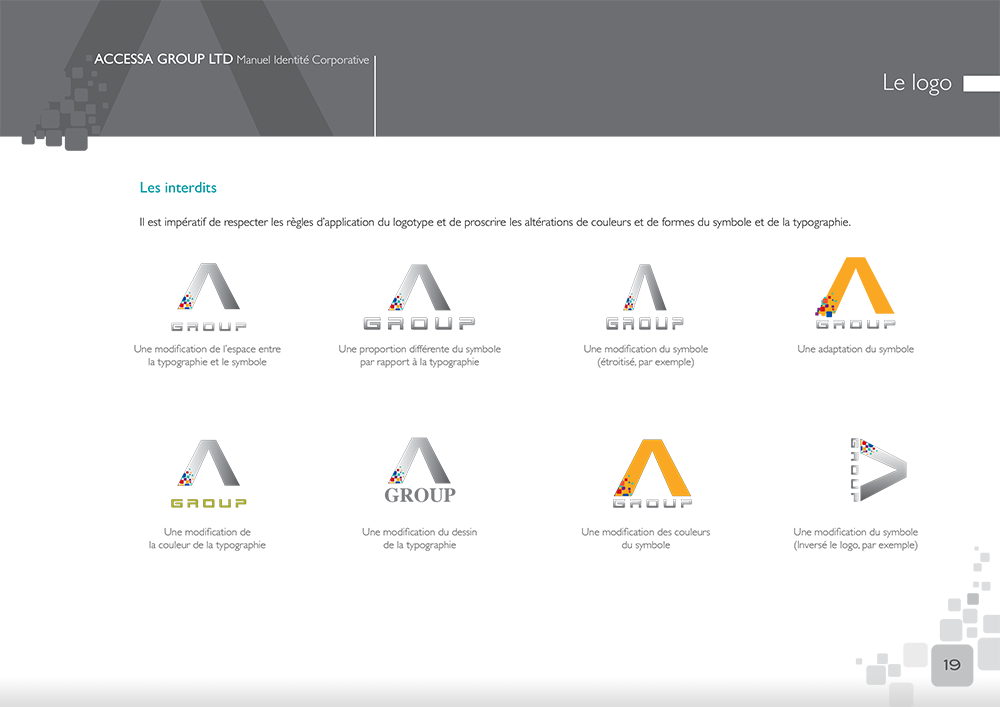Viewport: 1000px width, 707px height.
Task: Click the logo with oversized GROUP lettering
Action: pos(419,298)
